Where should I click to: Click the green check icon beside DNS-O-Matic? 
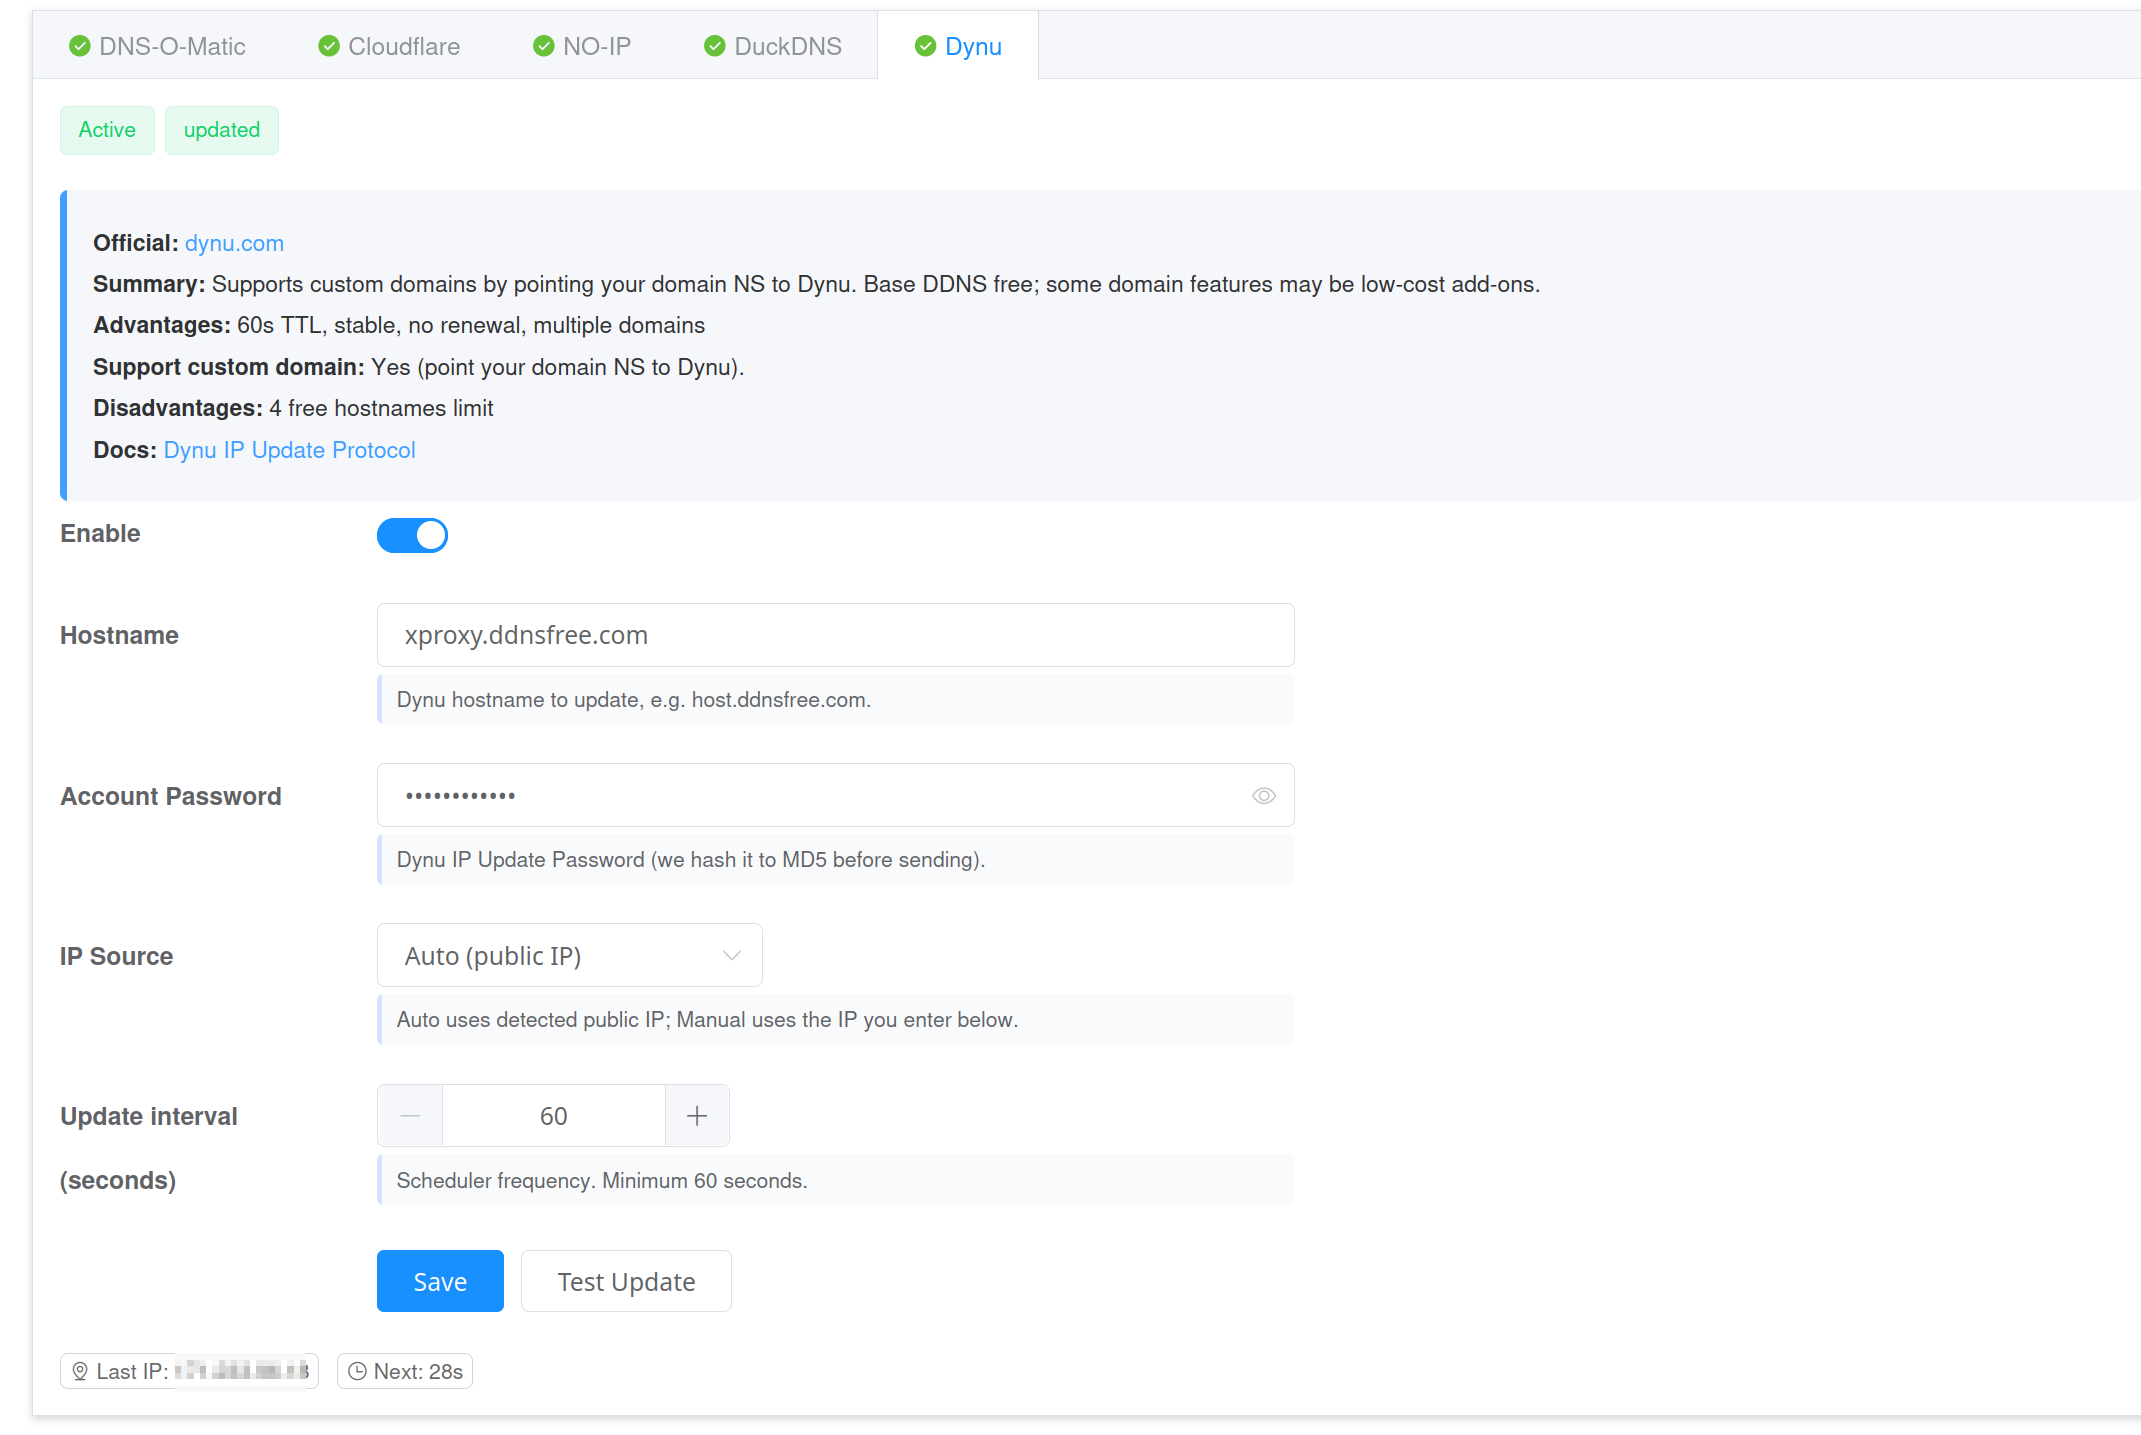click(x=80, y=46)
